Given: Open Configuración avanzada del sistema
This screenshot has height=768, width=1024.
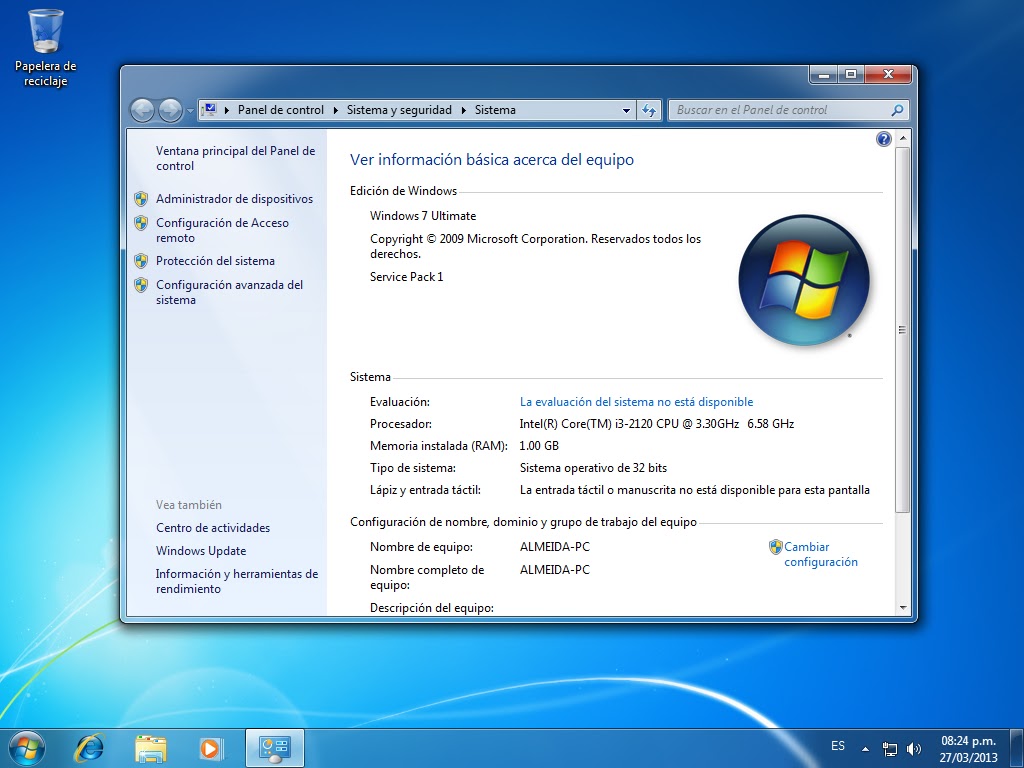Looking at the screenshot, I should [x=229, y=292].
